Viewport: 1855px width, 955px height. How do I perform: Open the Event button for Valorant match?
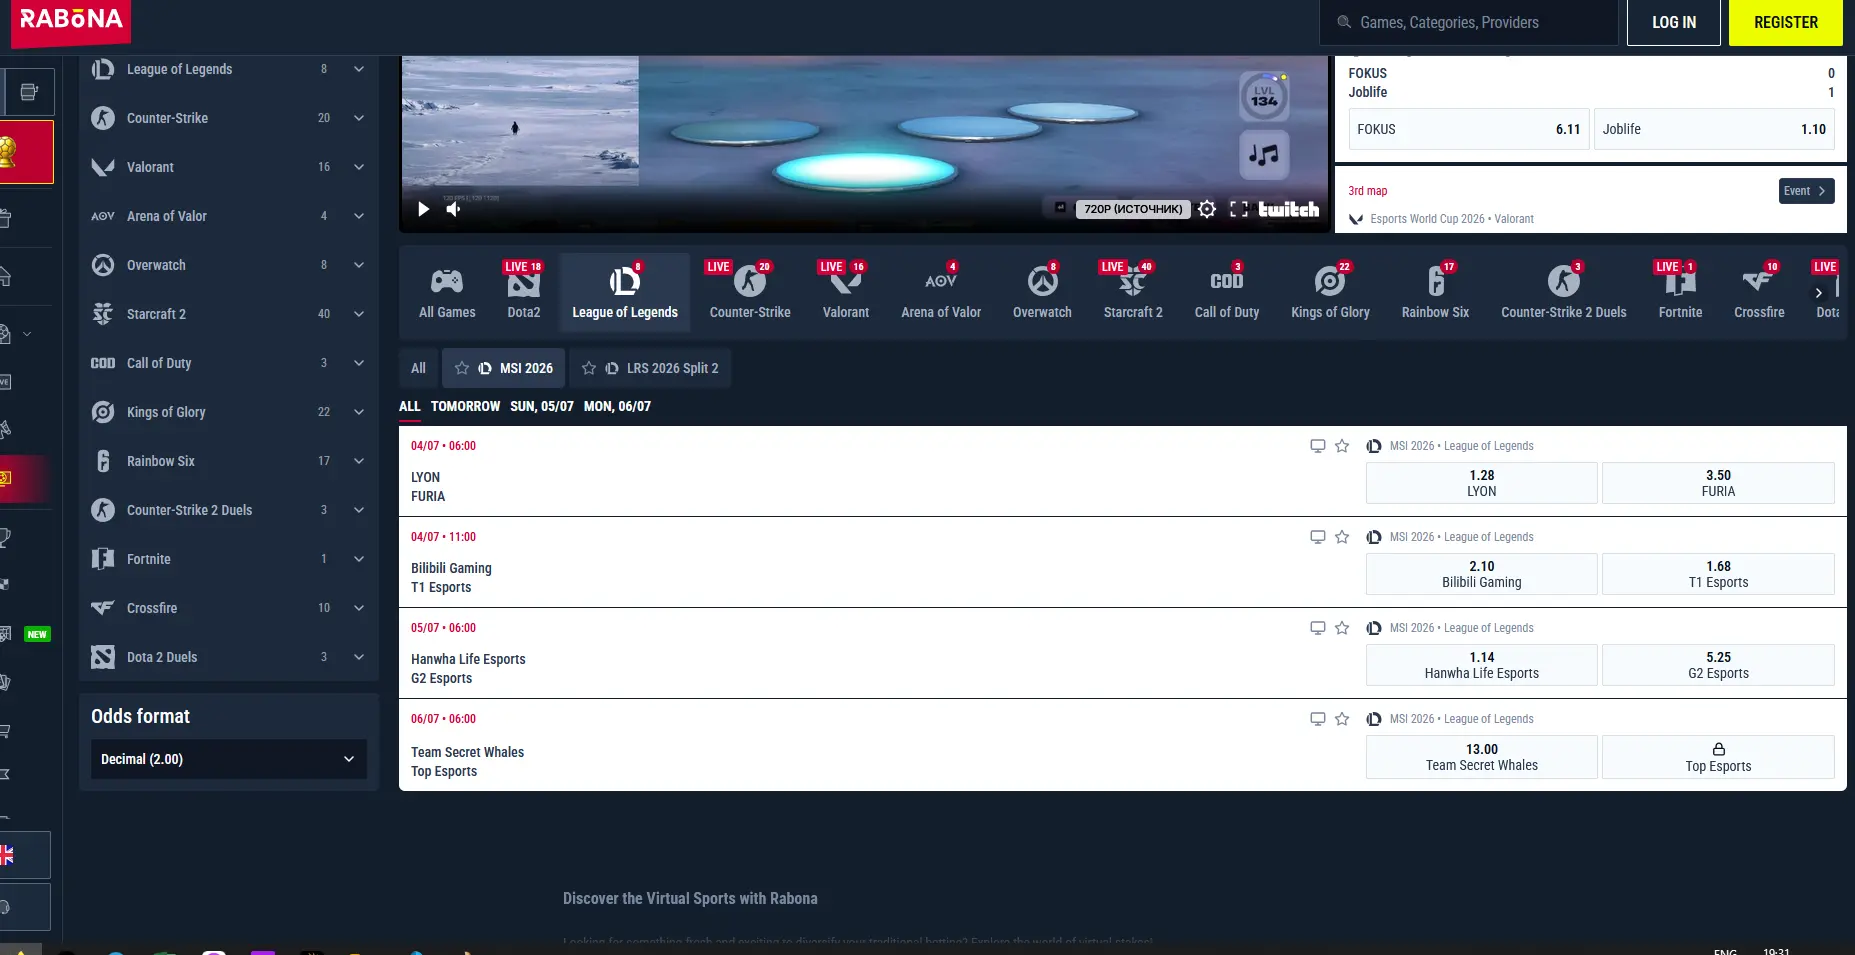[1806, 191]
